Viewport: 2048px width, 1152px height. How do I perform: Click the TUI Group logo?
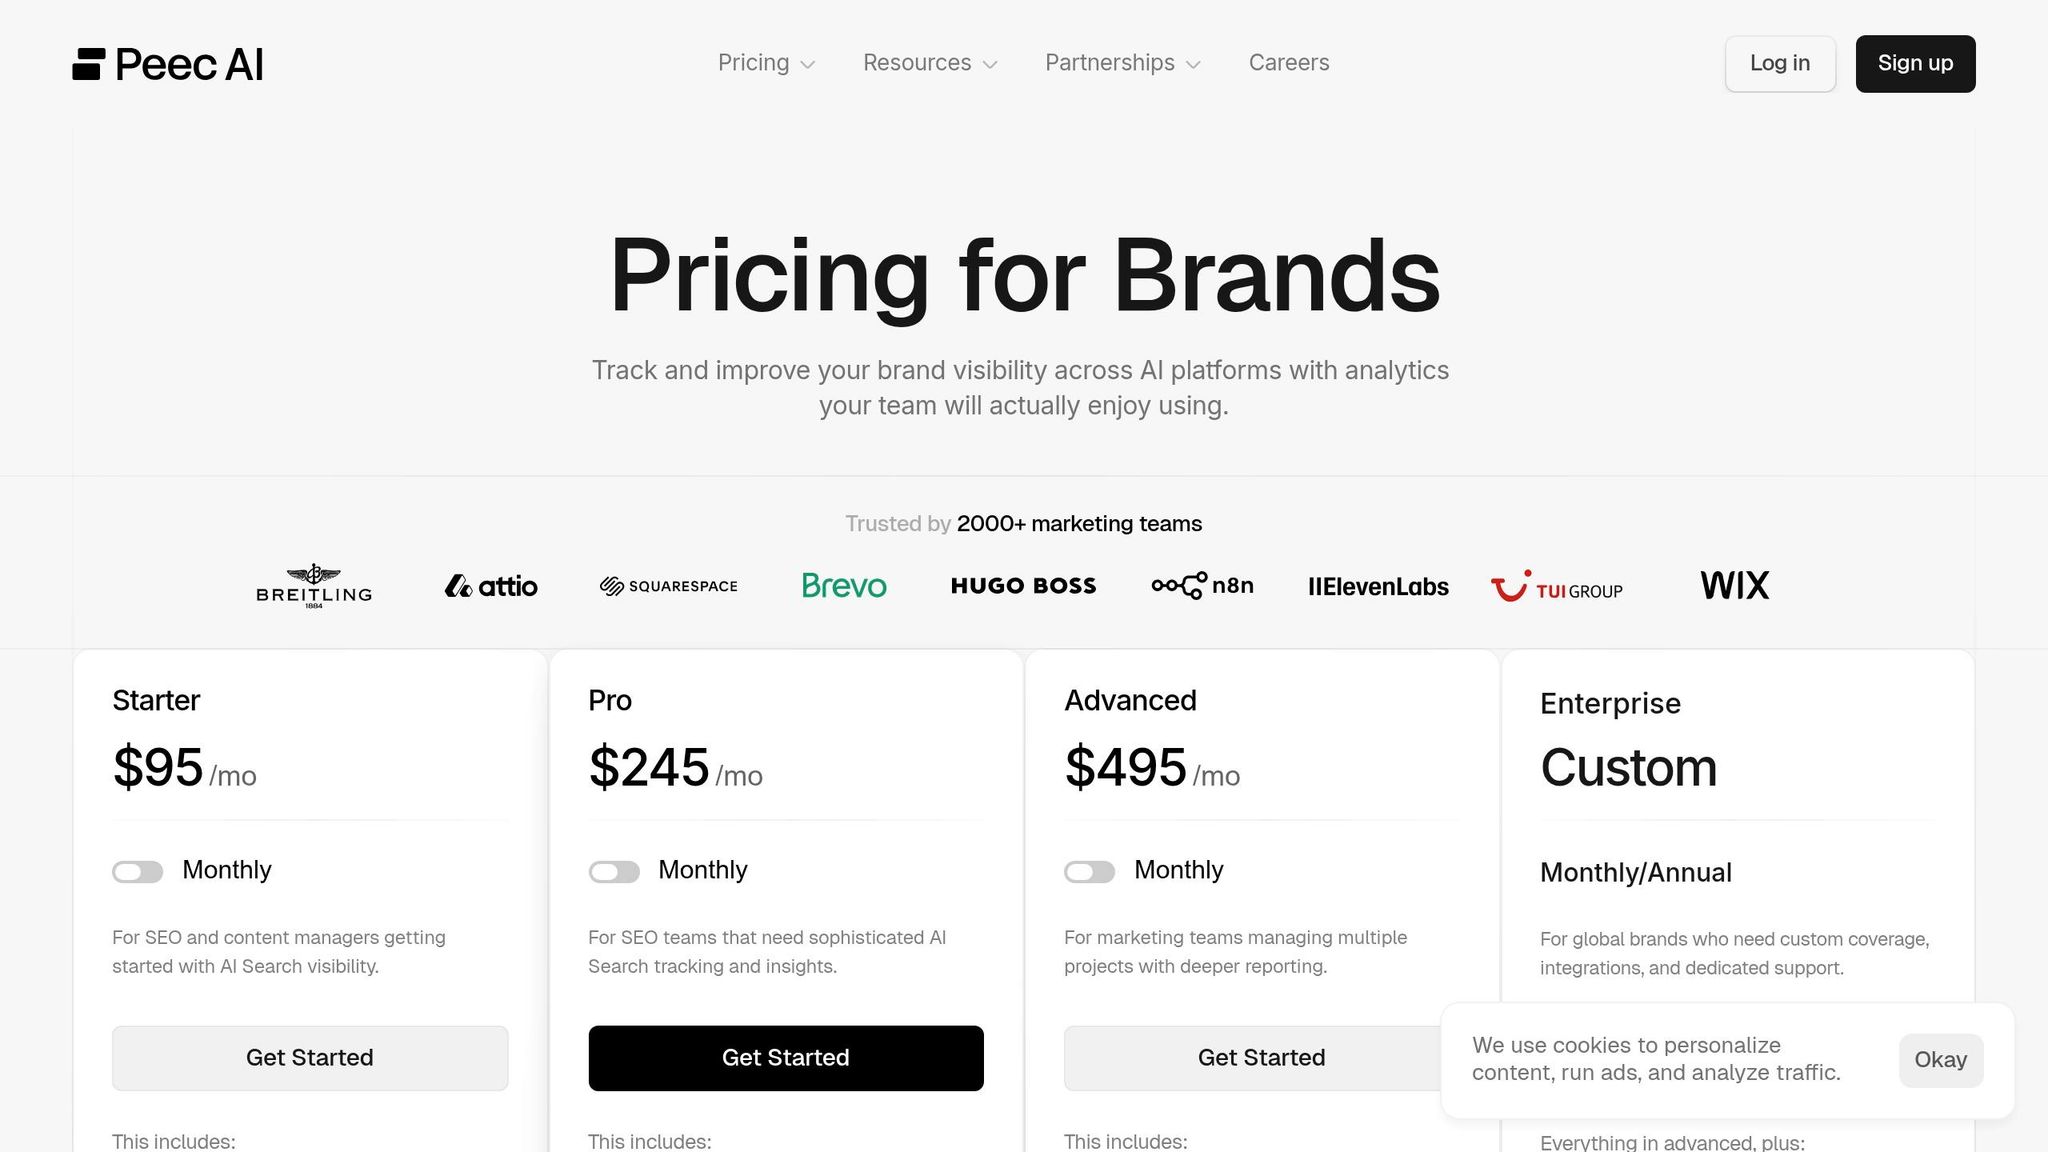[1556, 587]
